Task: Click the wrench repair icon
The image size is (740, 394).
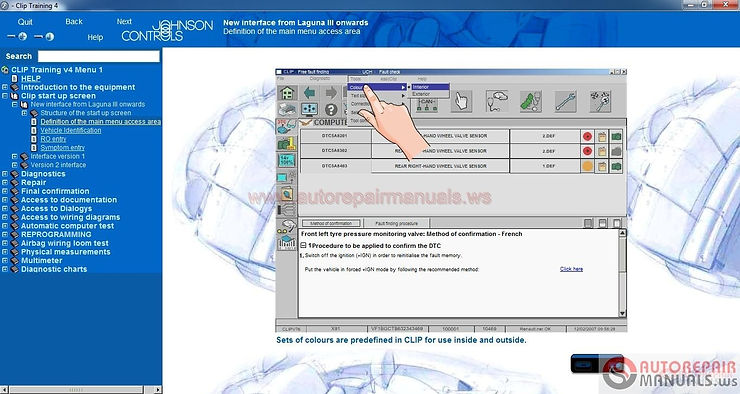Action: (x=565, y=101)
